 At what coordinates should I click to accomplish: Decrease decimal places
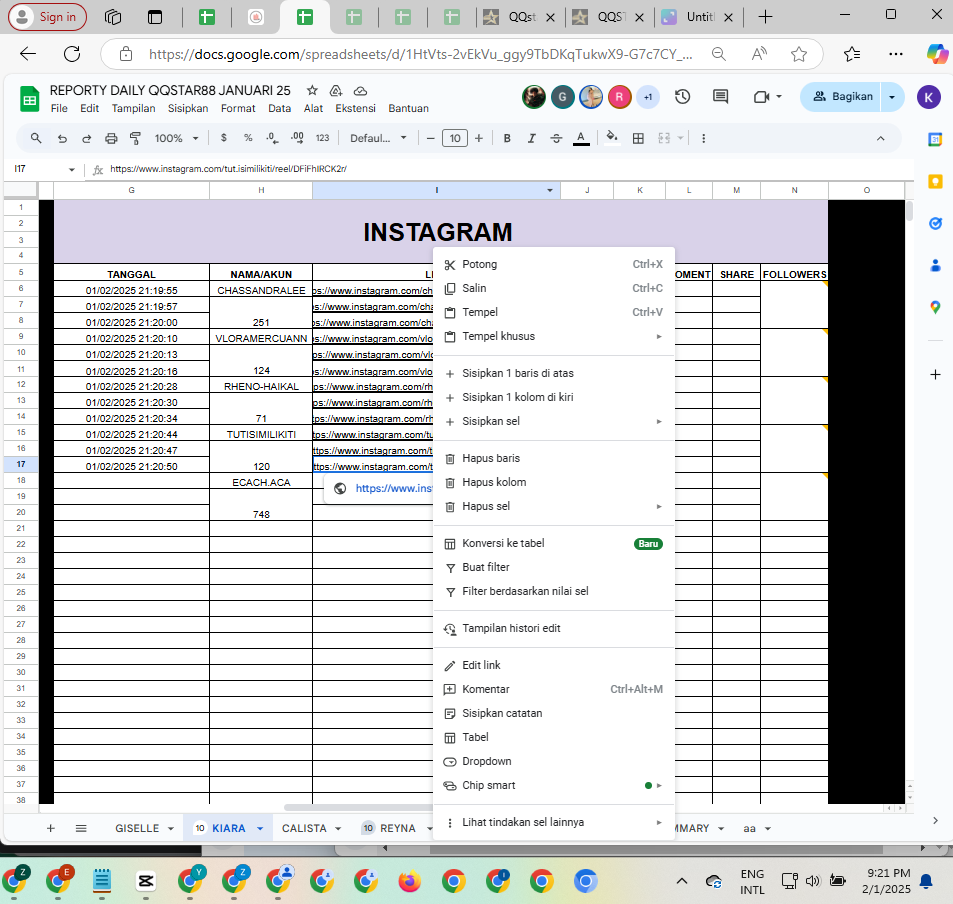[x=272, y=138]
